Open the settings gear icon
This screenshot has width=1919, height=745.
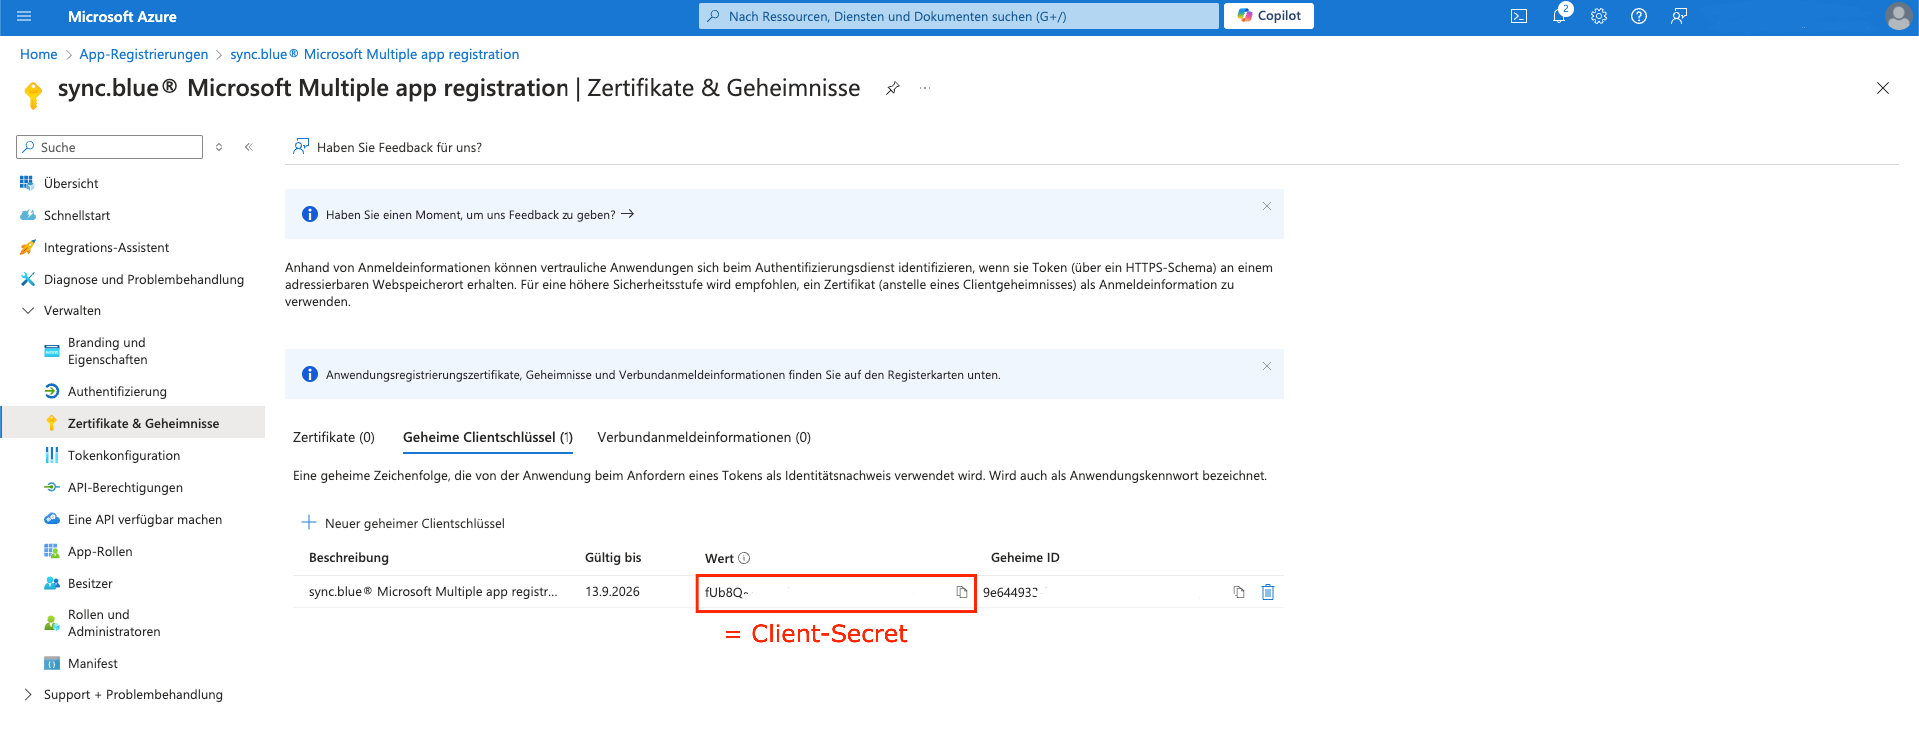(1599, 16)
